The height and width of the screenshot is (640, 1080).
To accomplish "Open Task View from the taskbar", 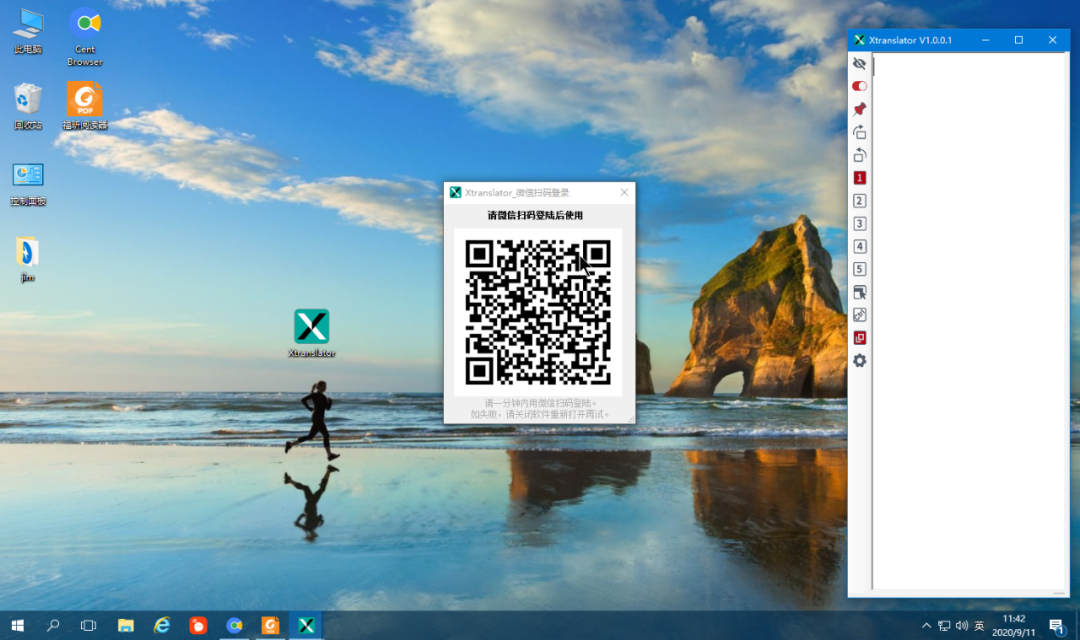I will pos(88,626).
